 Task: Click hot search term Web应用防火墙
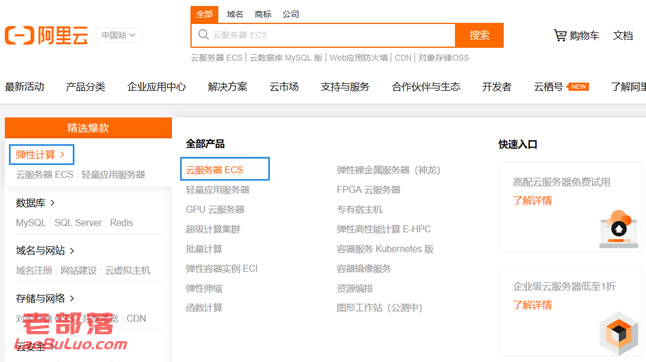(x=358, y=58)
